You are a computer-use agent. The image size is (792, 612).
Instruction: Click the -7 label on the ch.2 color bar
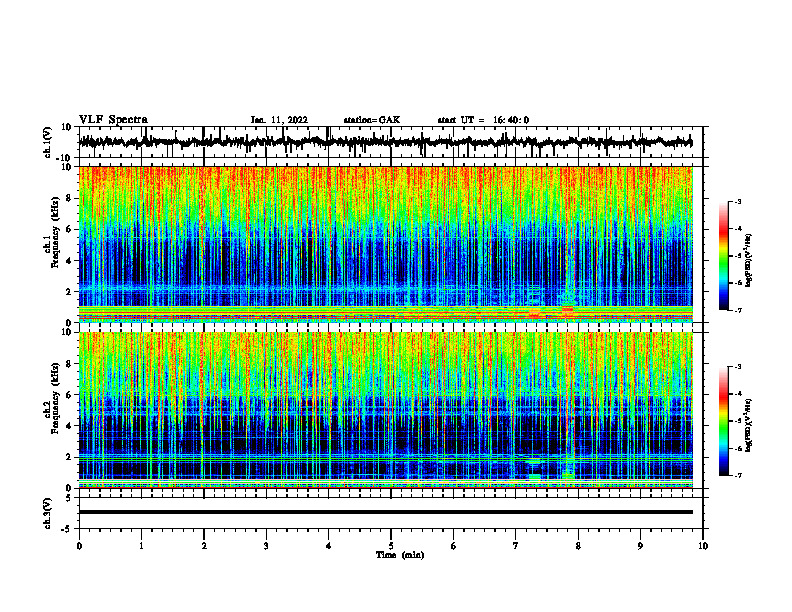coord(737,476)
